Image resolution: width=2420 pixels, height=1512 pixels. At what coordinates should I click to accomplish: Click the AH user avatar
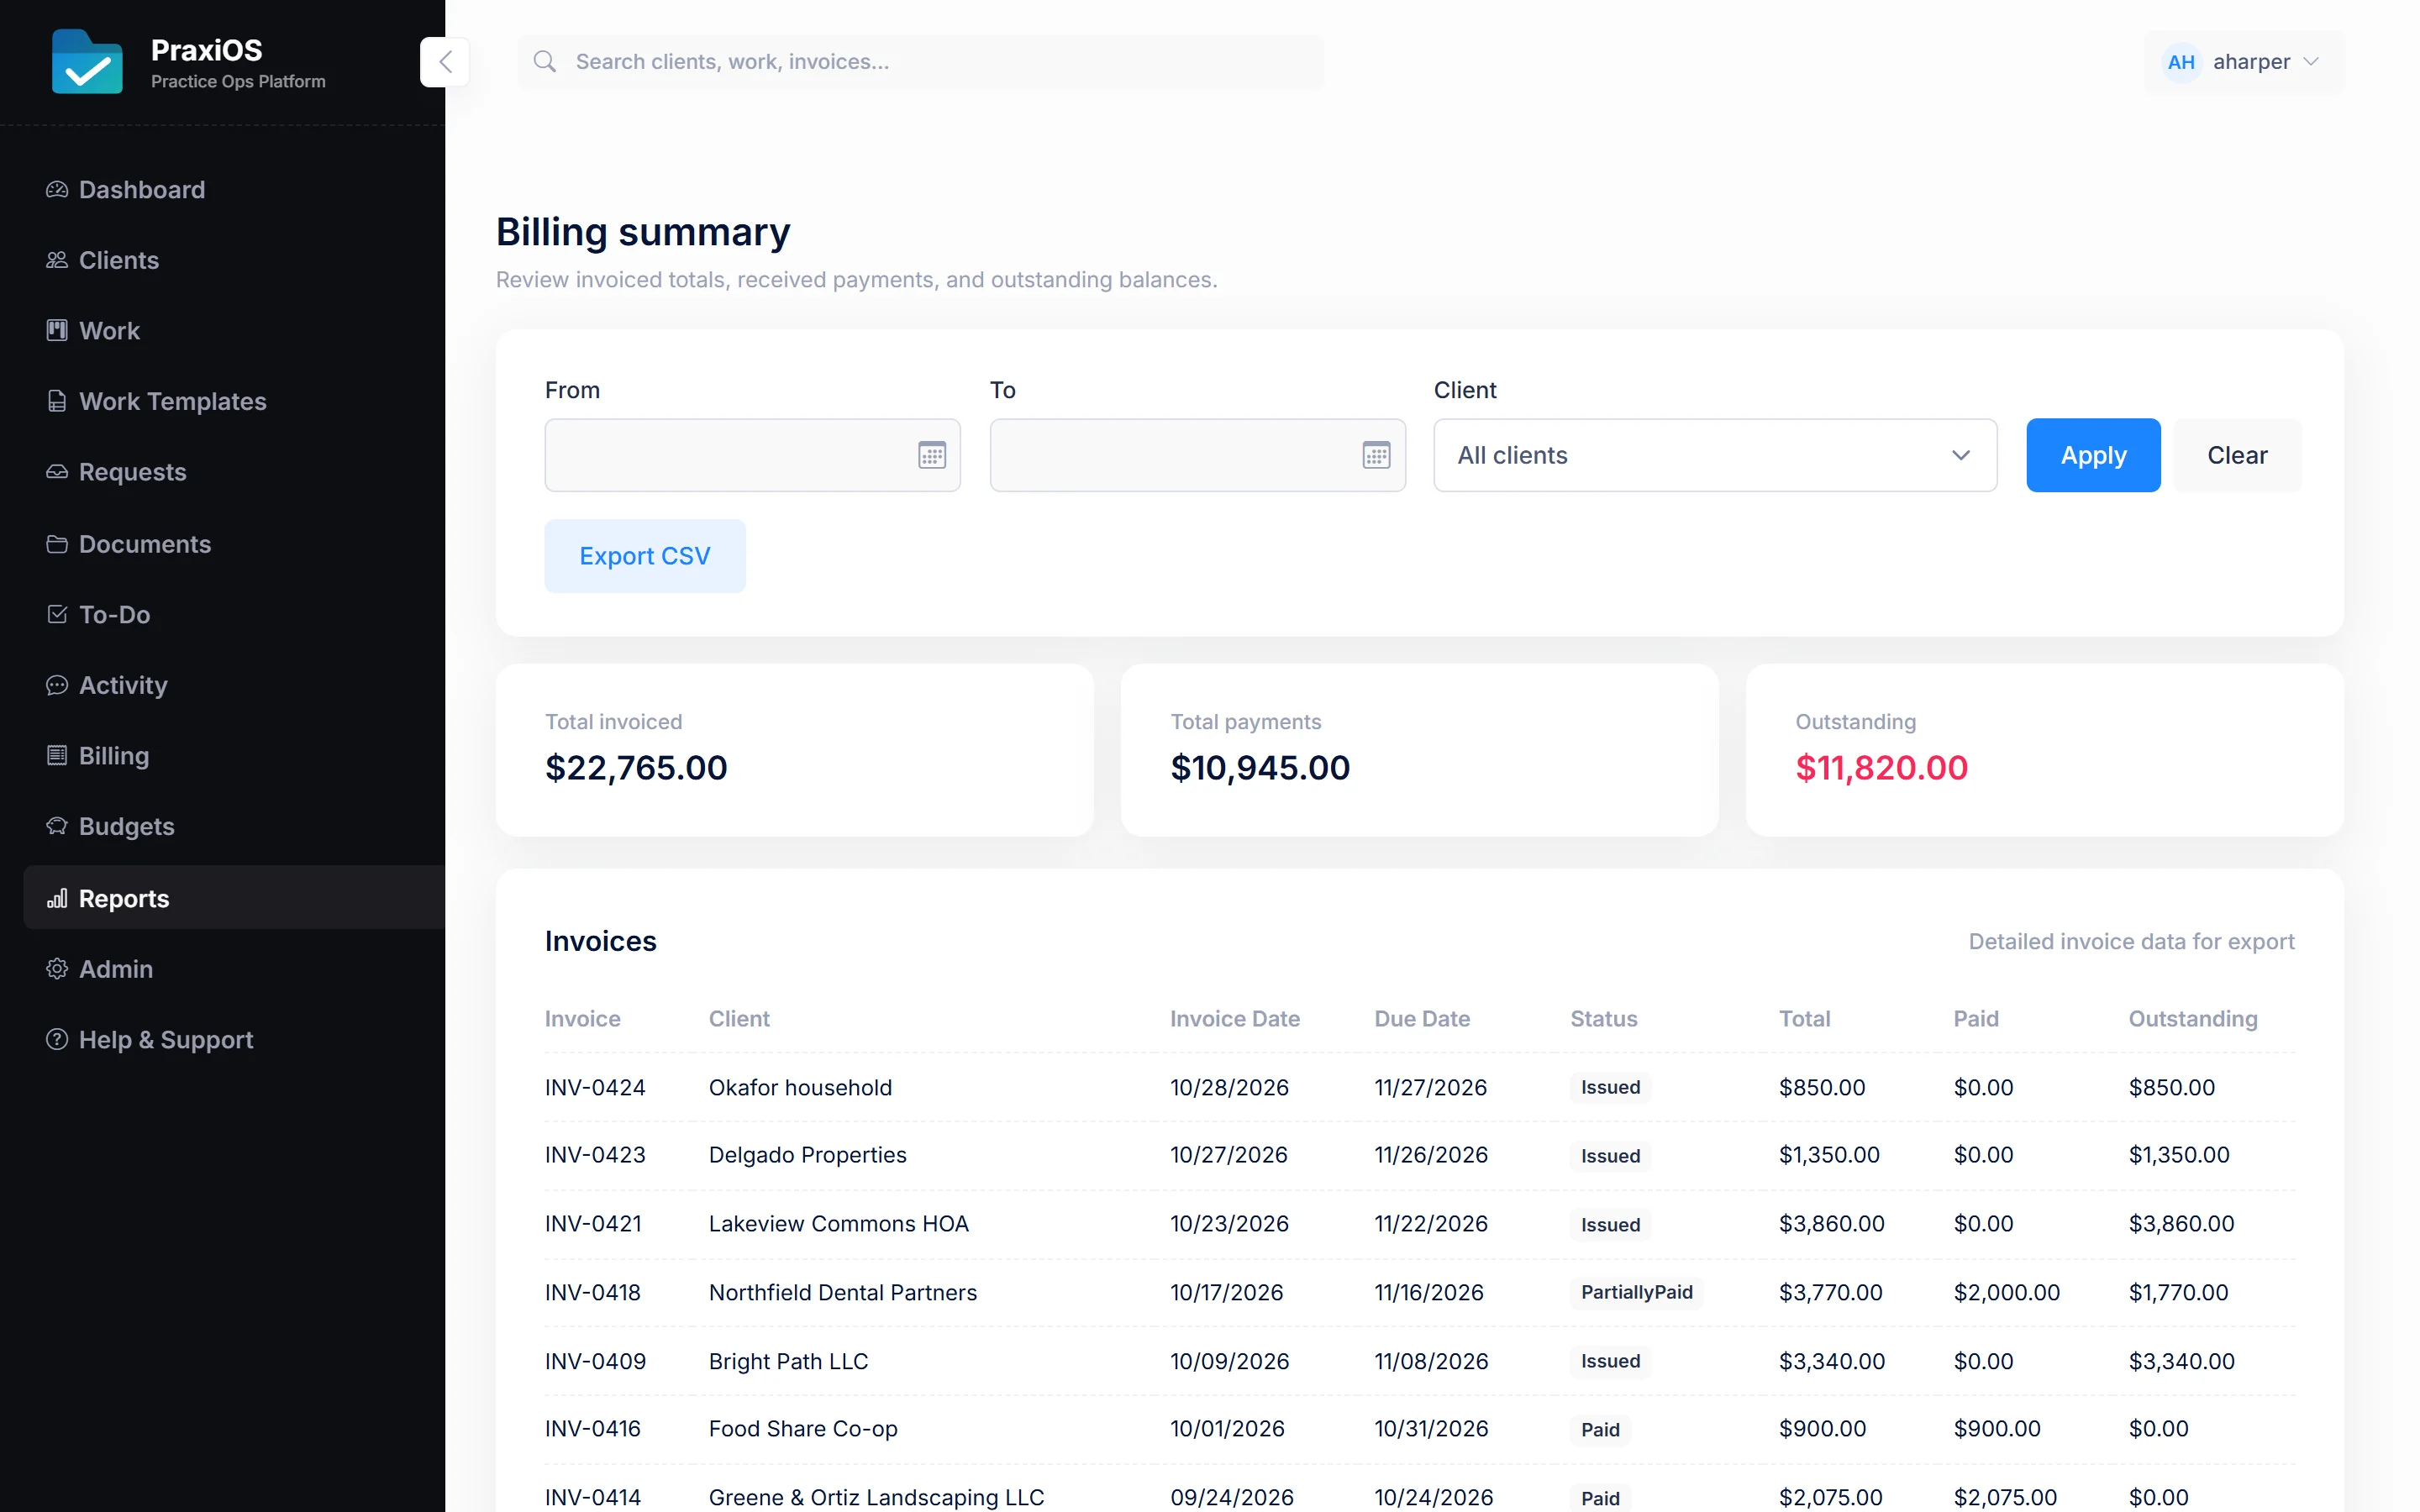tap(2181, 62)
